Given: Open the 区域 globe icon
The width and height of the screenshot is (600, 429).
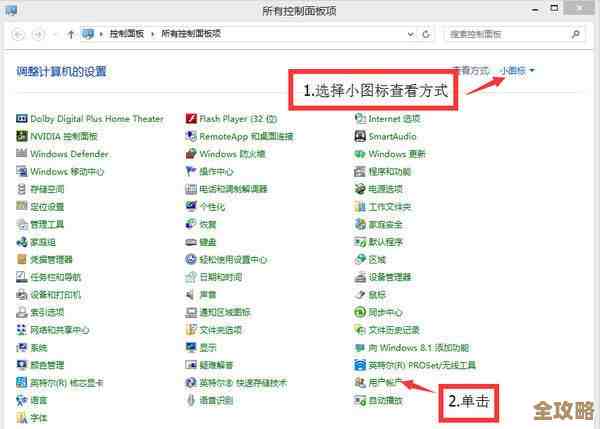Looking at the screenshot, I should pyautogui.click(x=360, y=259).
